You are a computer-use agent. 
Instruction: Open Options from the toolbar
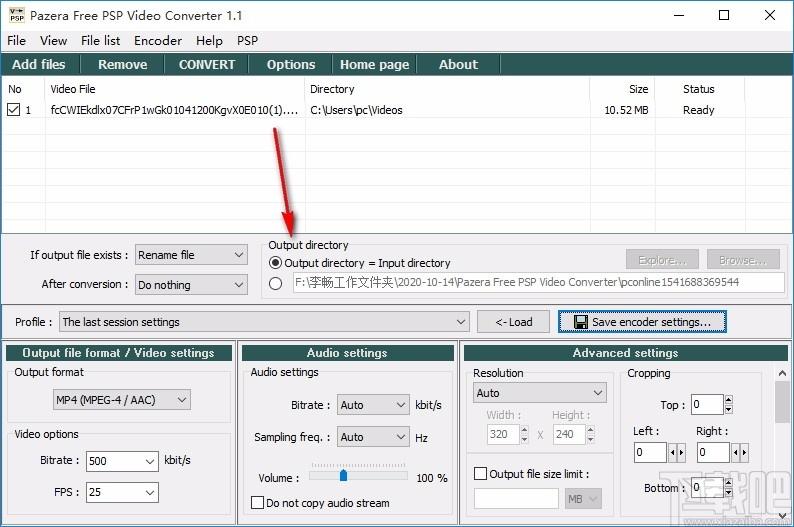tap(291, 64)
